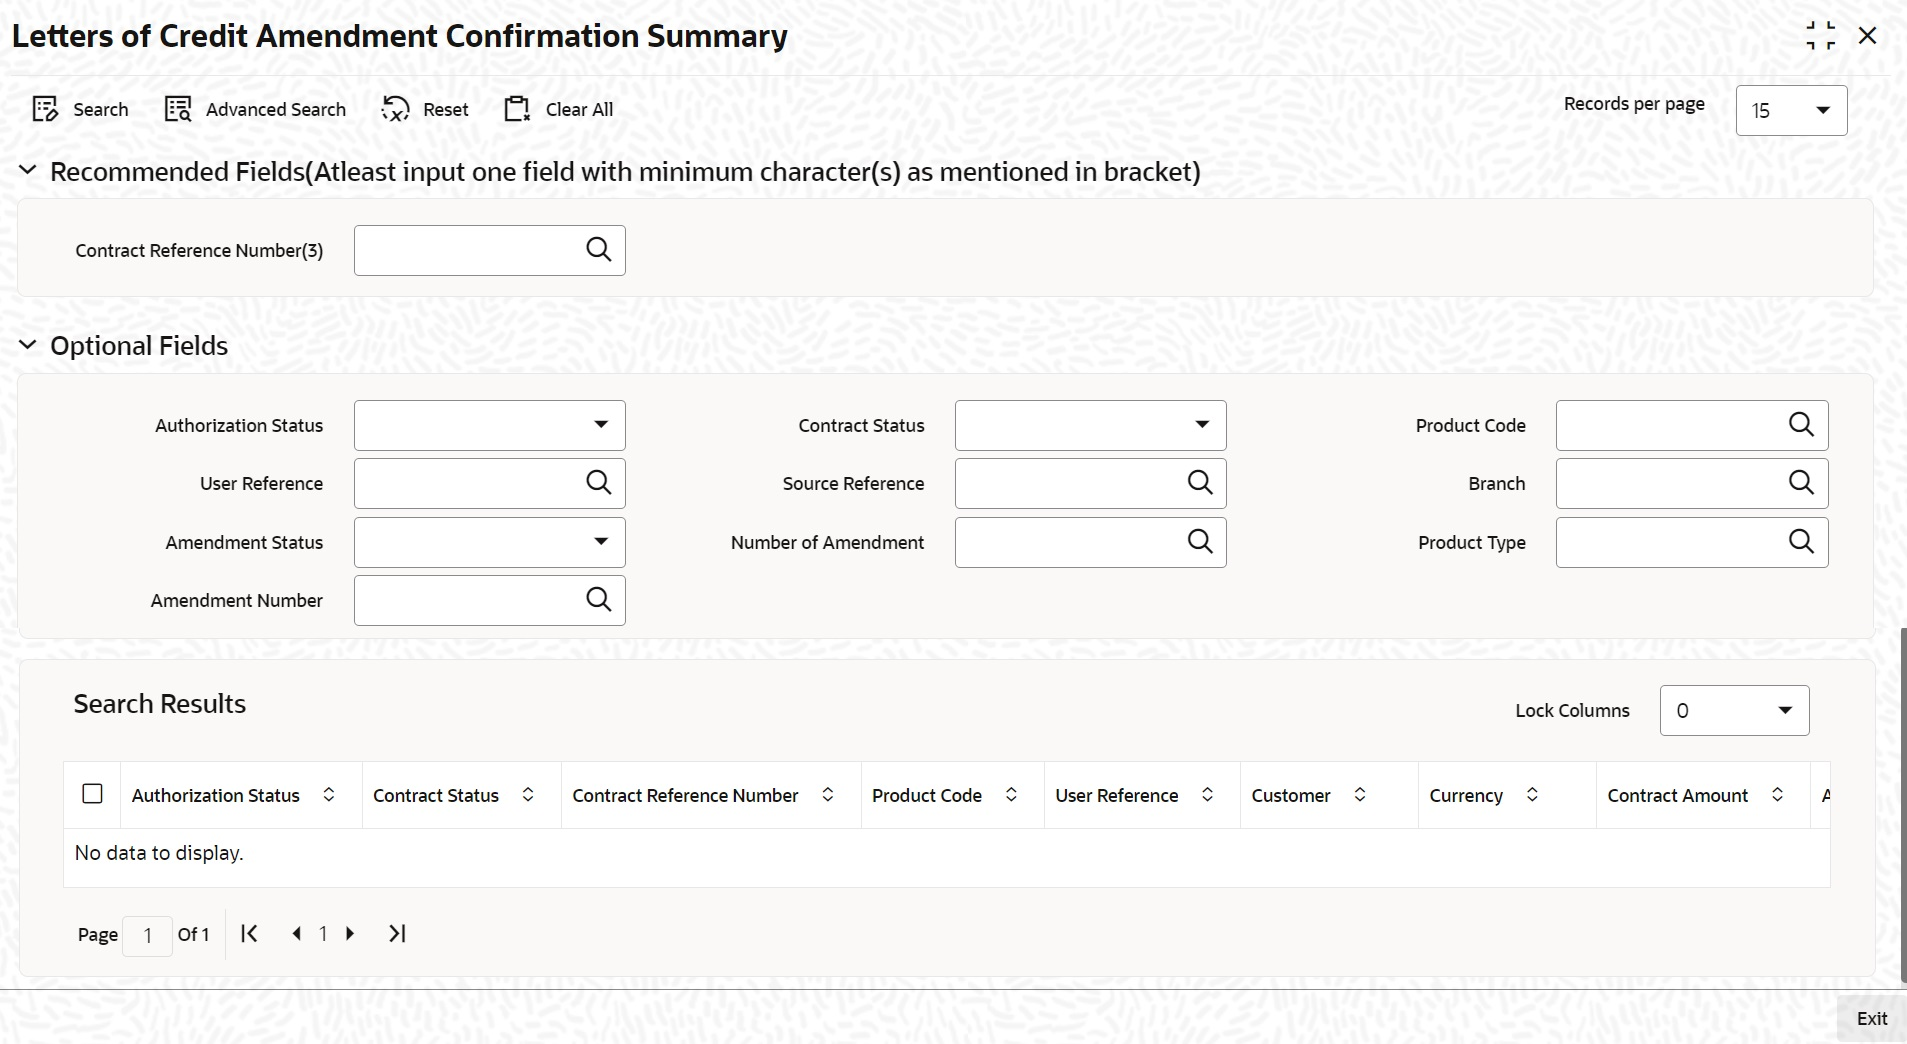Open Branch lookup magnifier
This screenshot has height=1044, width=1907.
[x=1800, y=483]
